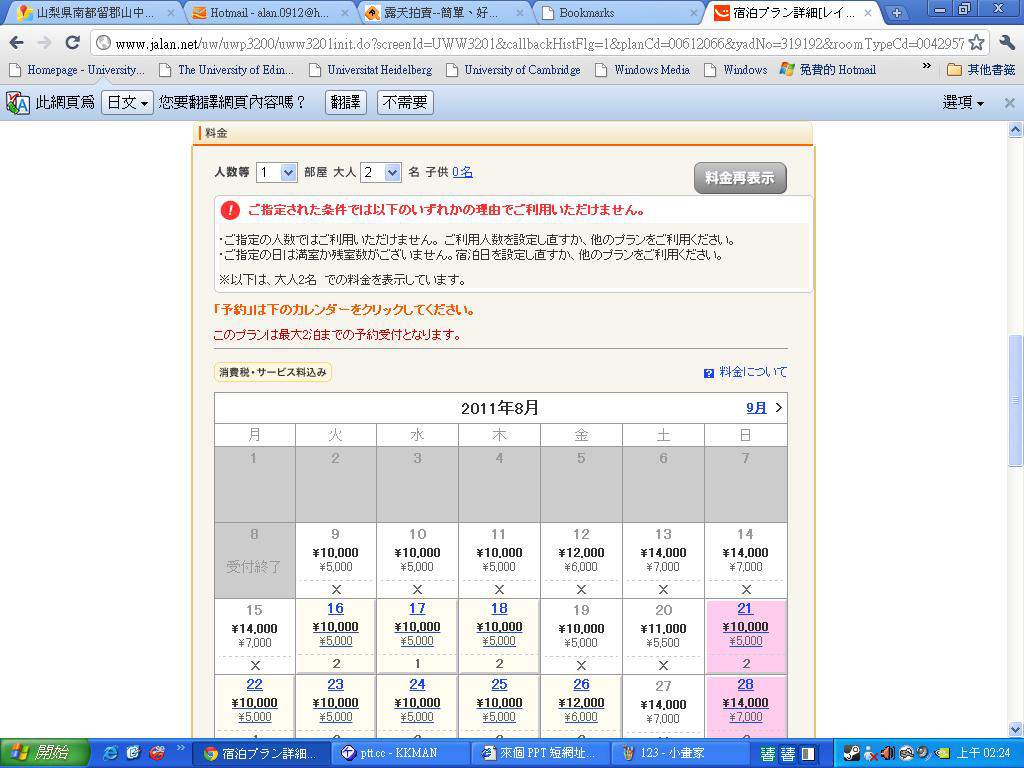
Task: Open the 大人 adults dropdown showing 2
Action: pyautogui.click(x=381, y=172)
